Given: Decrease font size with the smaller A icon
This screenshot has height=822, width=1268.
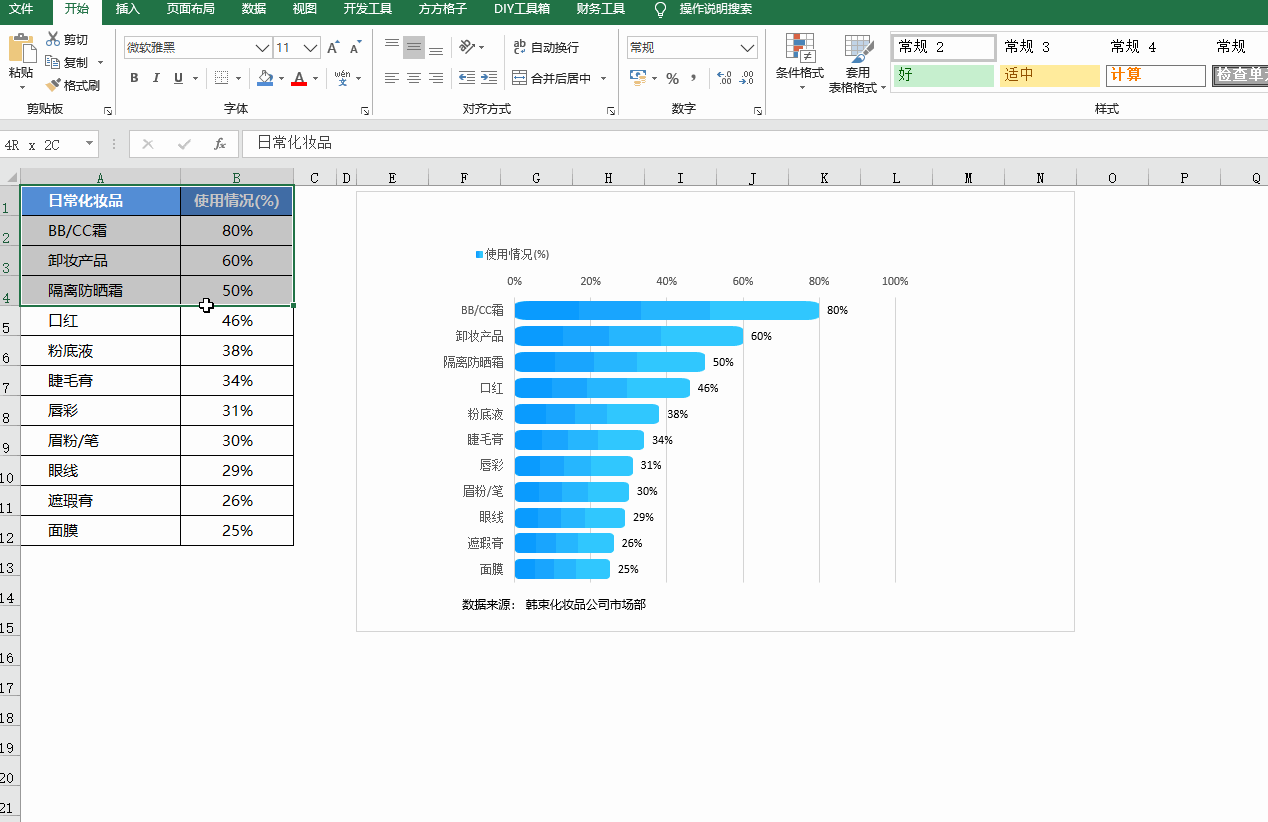Looking at the screenshot, I should (x=356, y=48).
